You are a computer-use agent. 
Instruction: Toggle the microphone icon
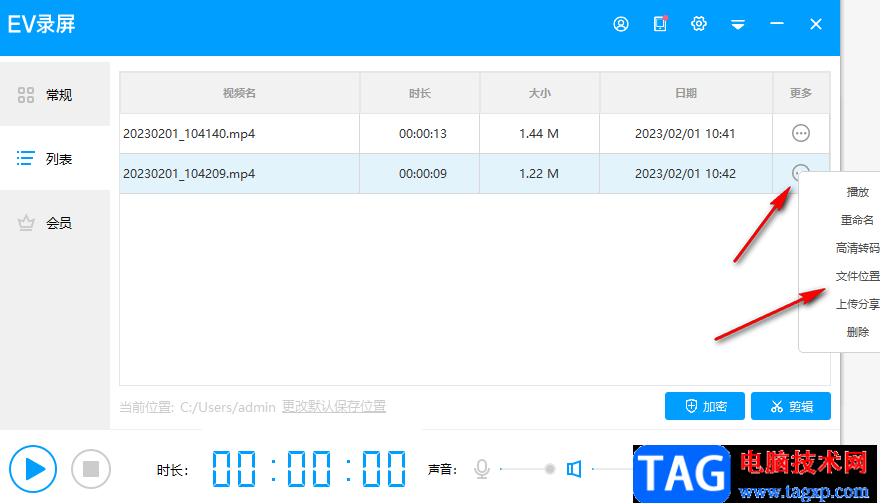click(482, 469)
